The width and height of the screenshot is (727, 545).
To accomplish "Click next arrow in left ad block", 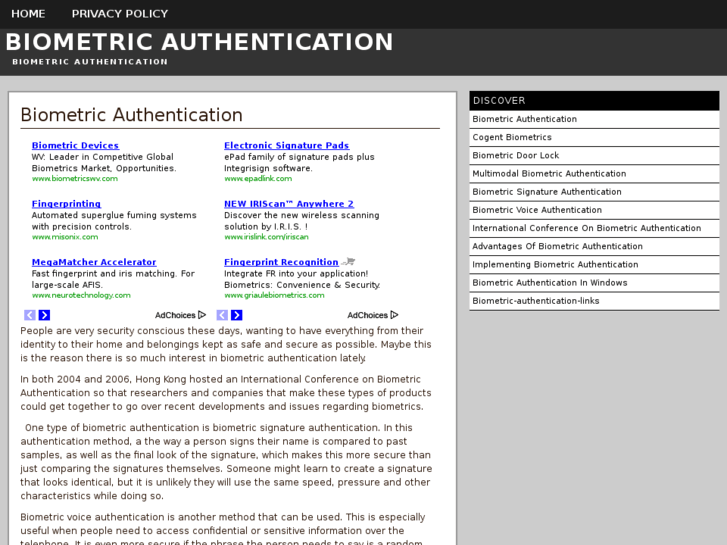I will [44, 315].
